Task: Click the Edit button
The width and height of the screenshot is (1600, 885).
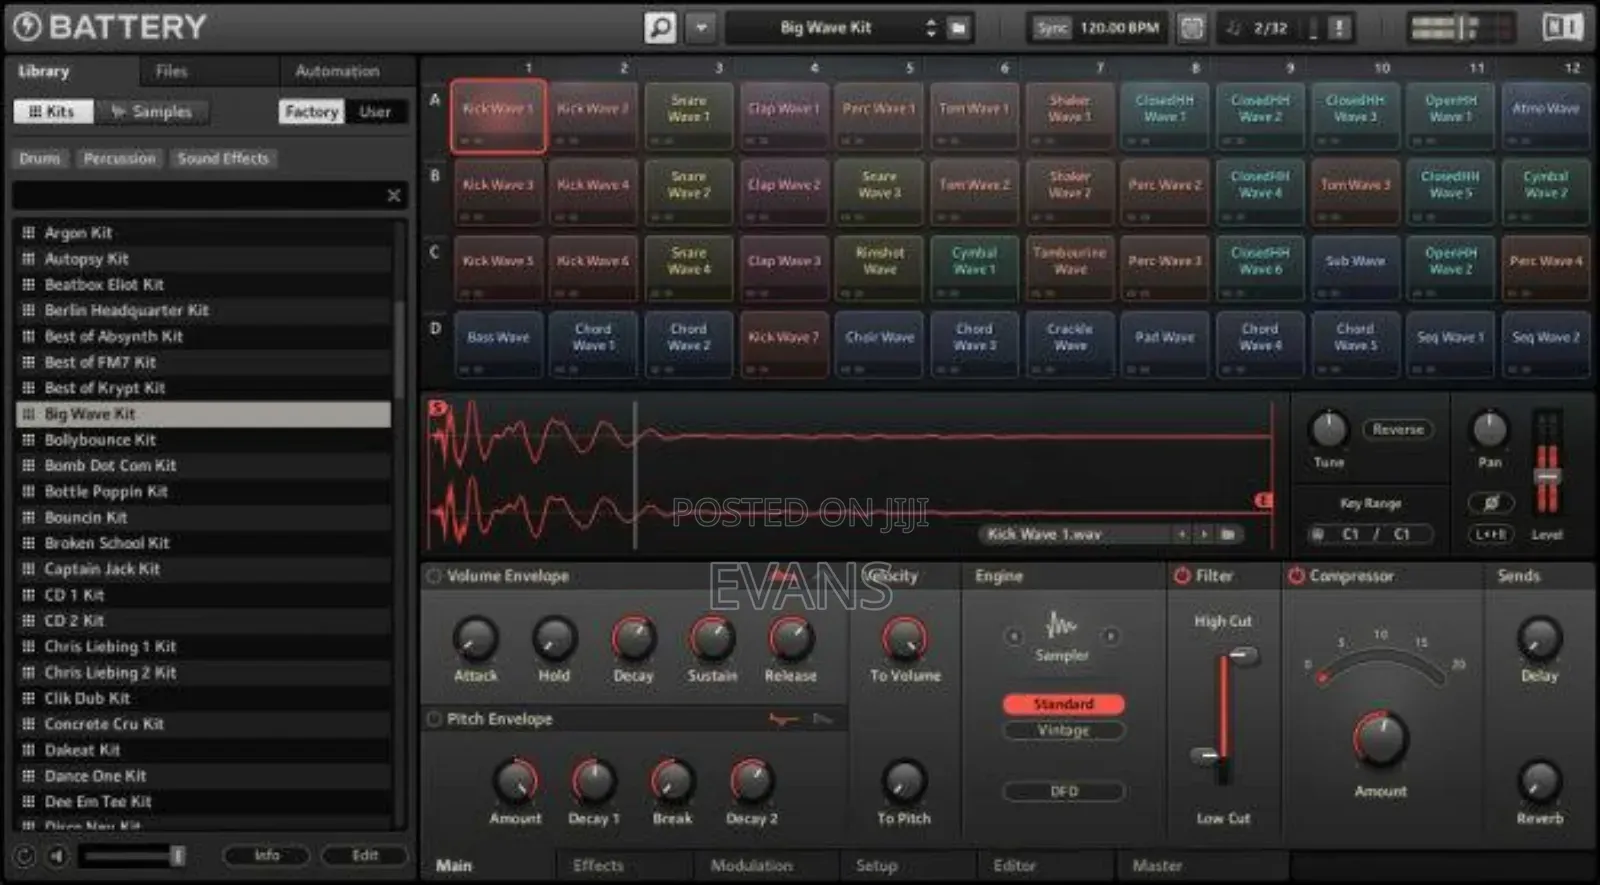Action: pyautogui.click(x=365, y=856)
